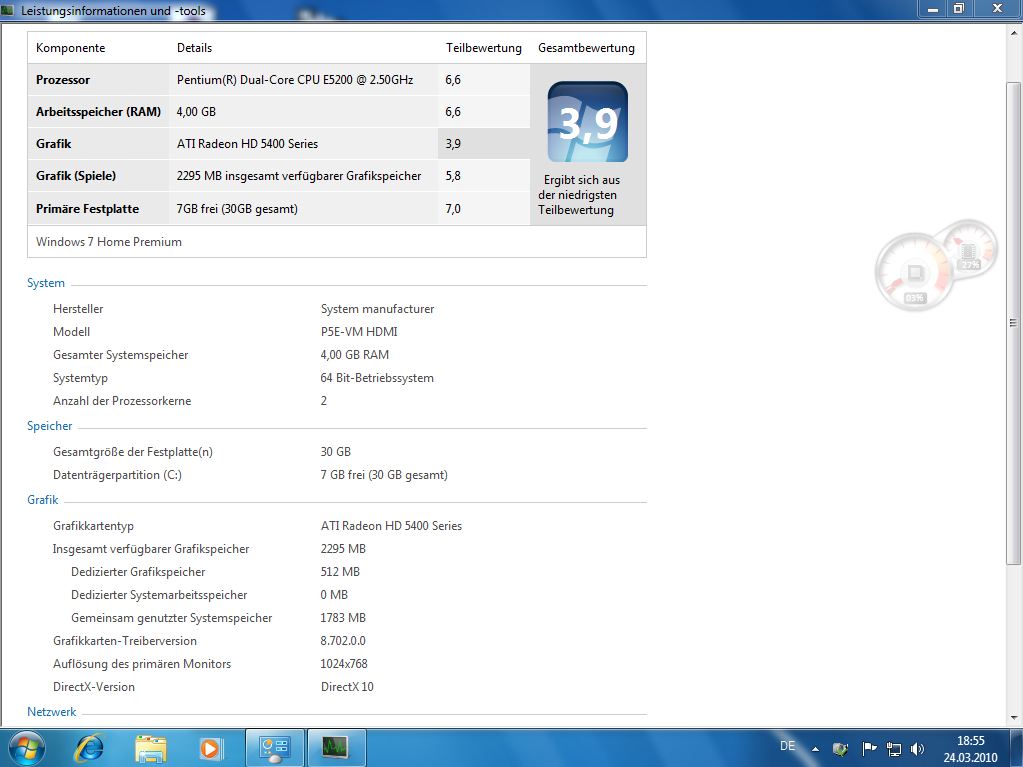Click the DirectX 10 value
The height and width of the screenshot is (767, 1023).
point(347,686)
